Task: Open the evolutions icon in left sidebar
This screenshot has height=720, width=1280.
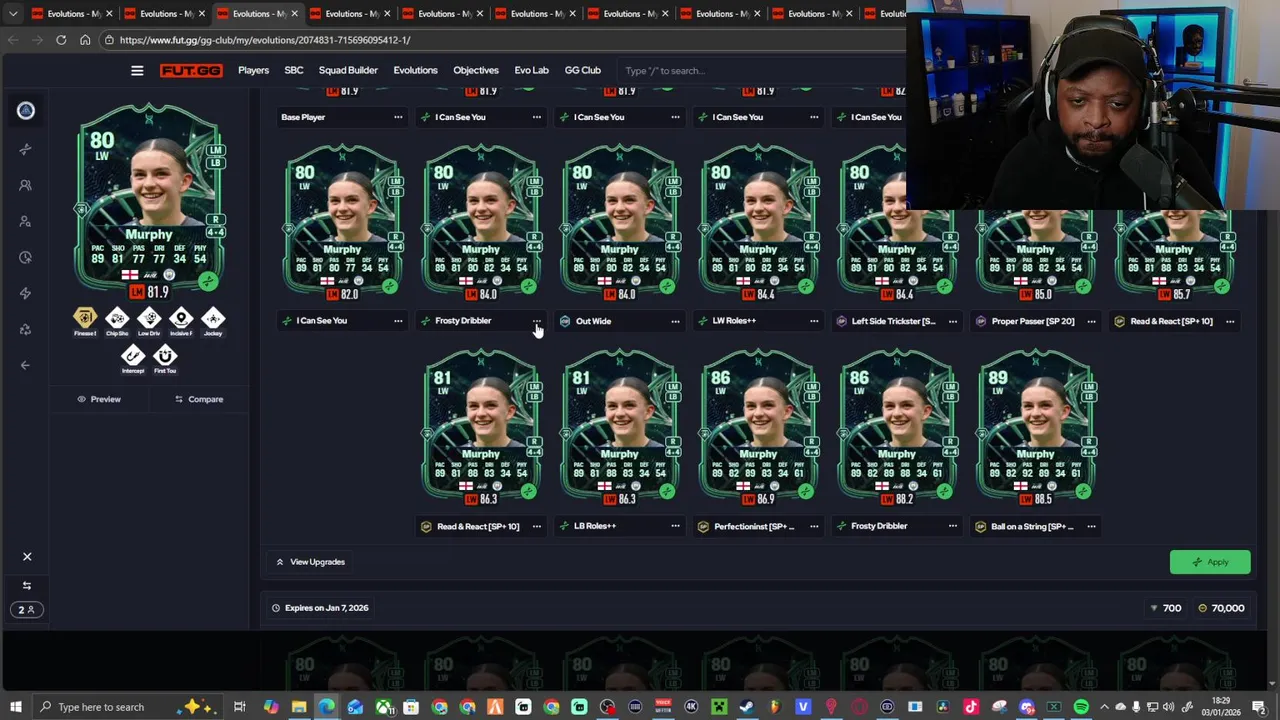Action: [x=26, y=149]
